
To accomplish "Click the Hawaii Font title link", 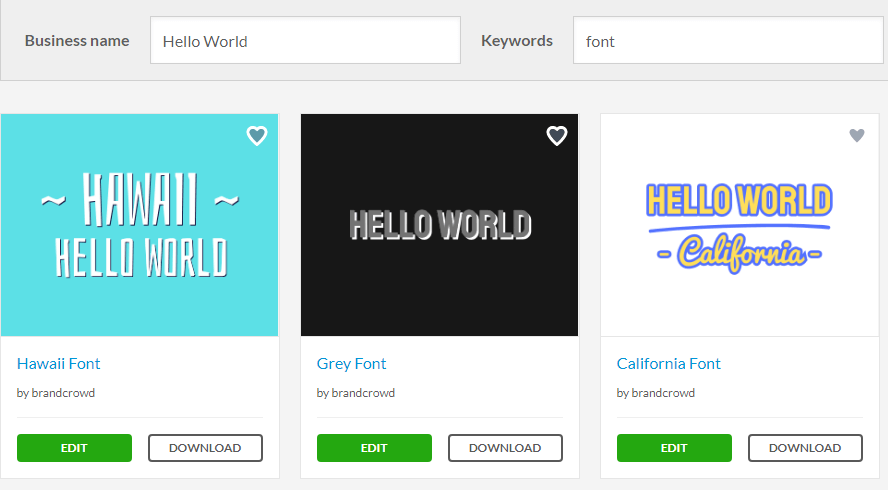I will tap(59, 364).
